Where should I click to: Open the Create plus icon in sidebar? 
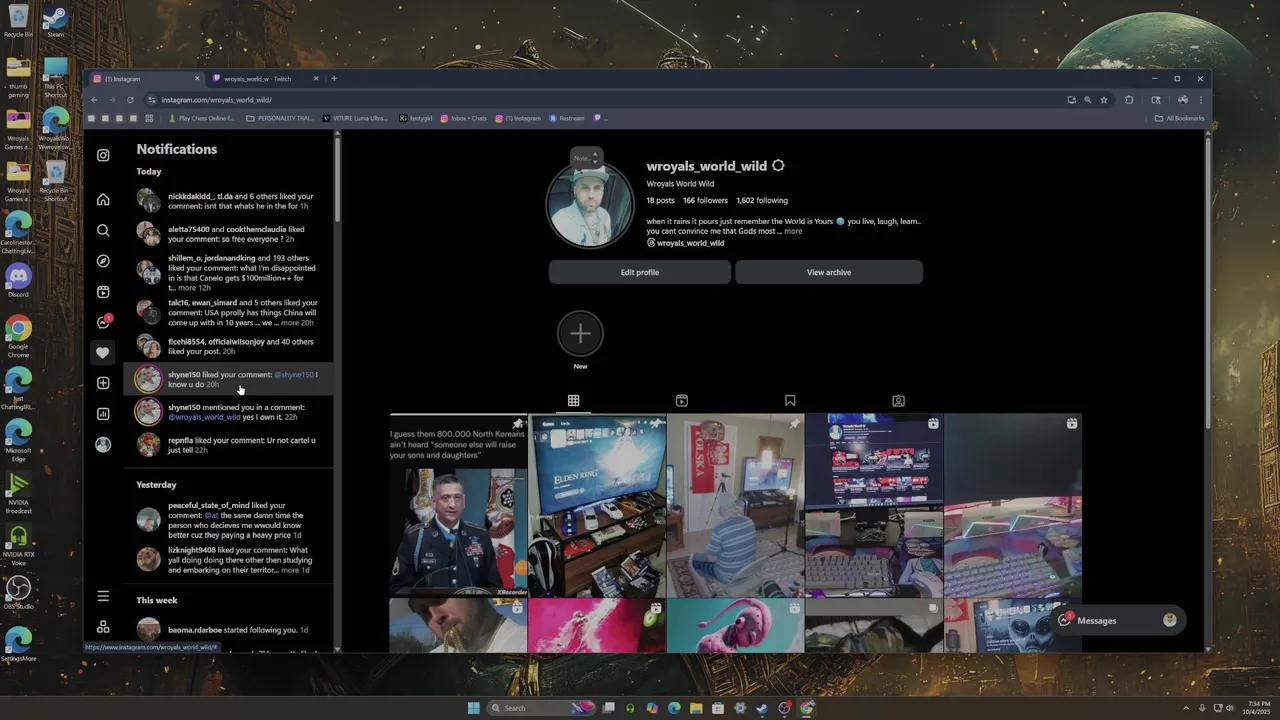103,383
